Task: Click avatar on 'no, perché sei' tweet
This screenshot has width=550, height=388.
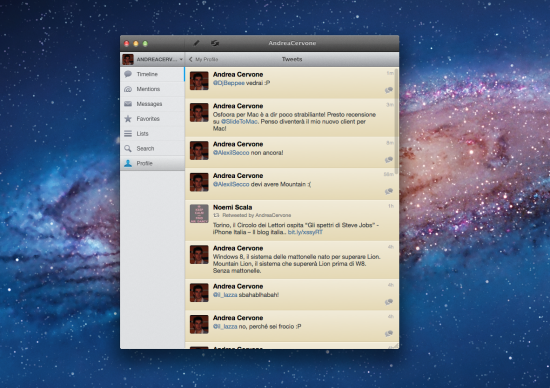Action: coord(199,324)
